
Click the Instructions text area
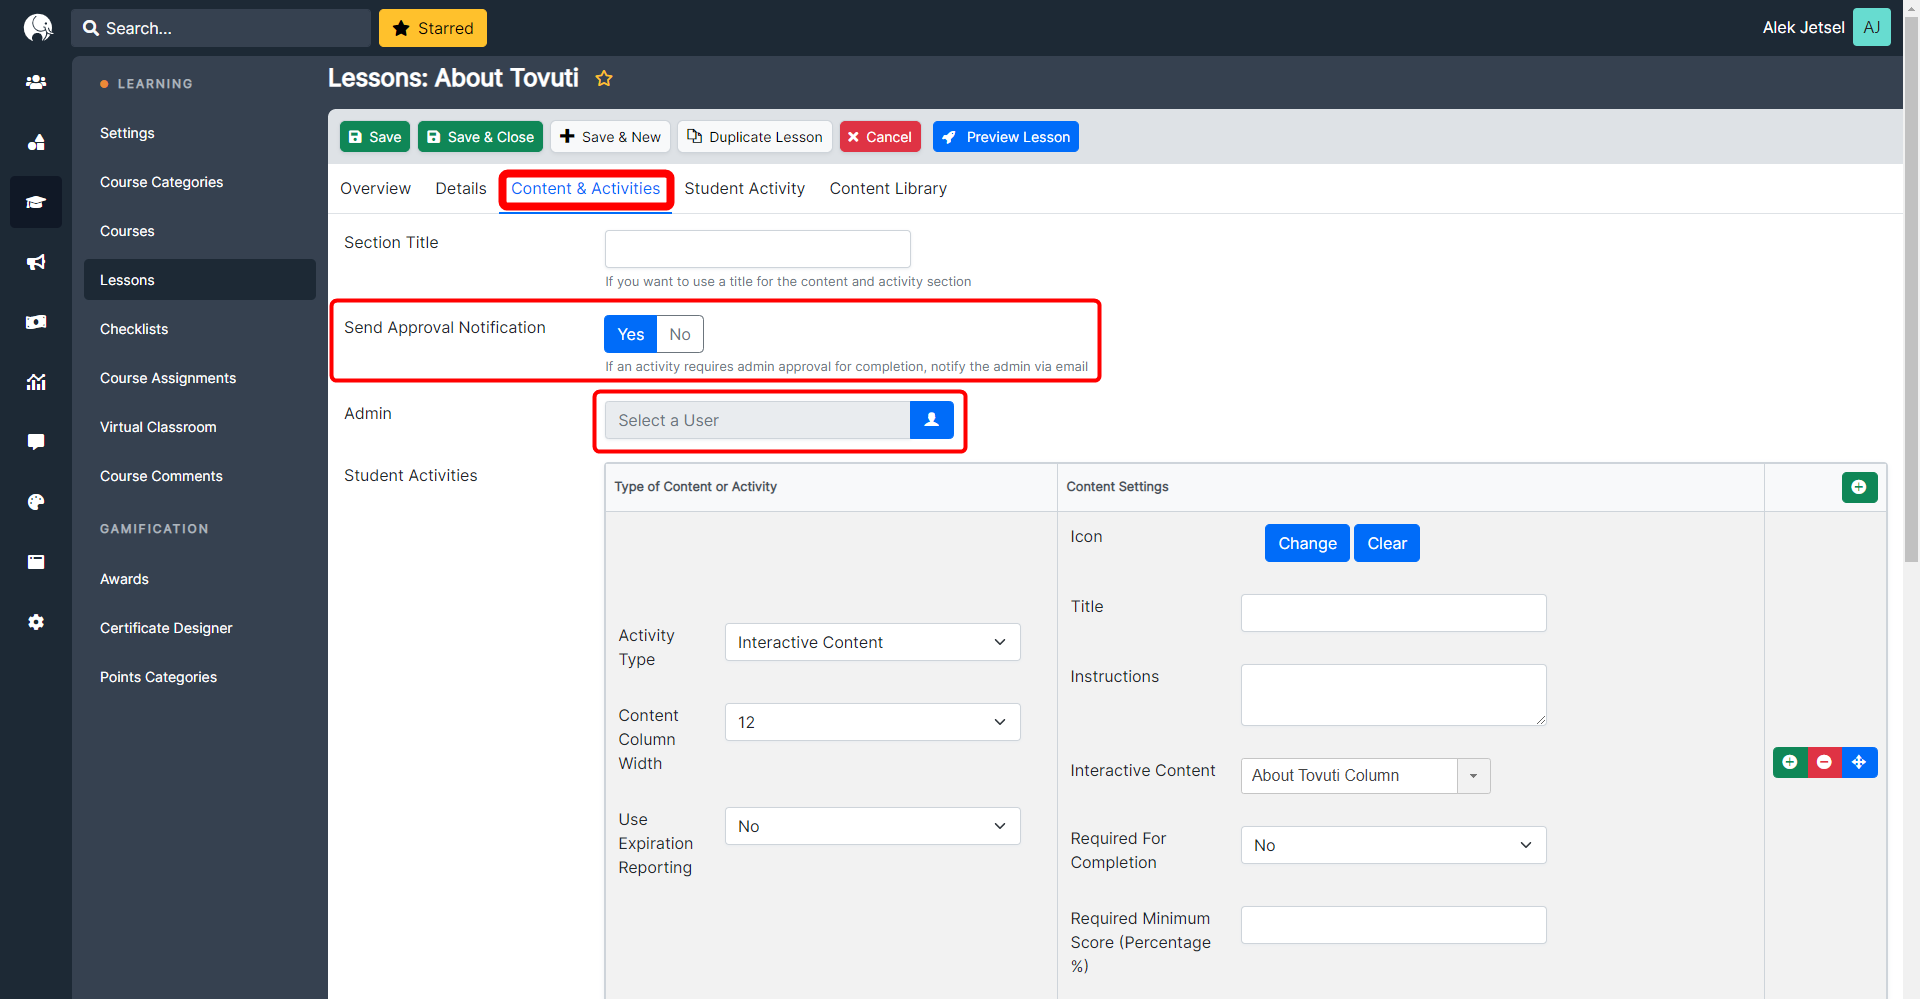coord(1393,695)
